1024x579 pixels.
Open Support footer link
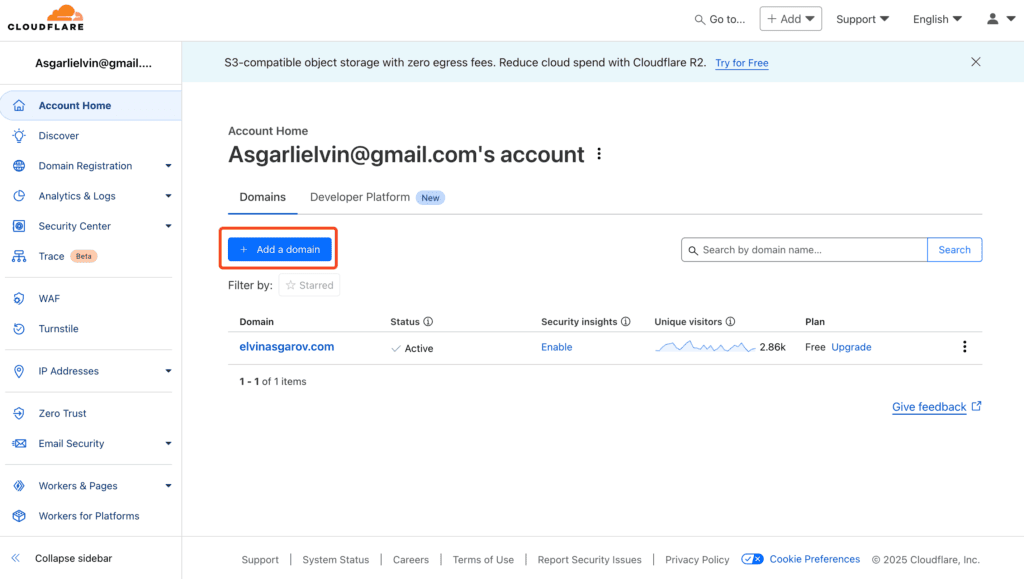tap(260, 559)
